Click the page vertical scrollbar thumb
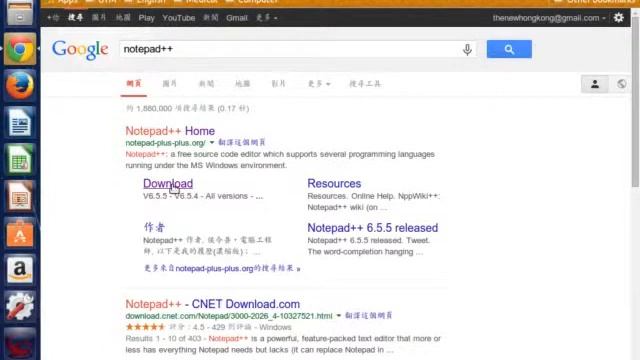Screen dimensions: 640x360 pos(635,102)
